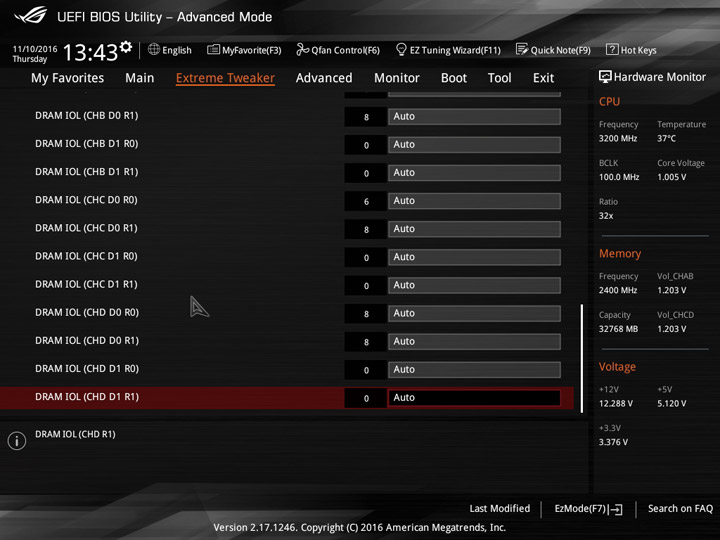Screen dimensions: 720x540
Task: Select DRAM IOL (CHC D0 R1) row label
Action: point(86,228)
